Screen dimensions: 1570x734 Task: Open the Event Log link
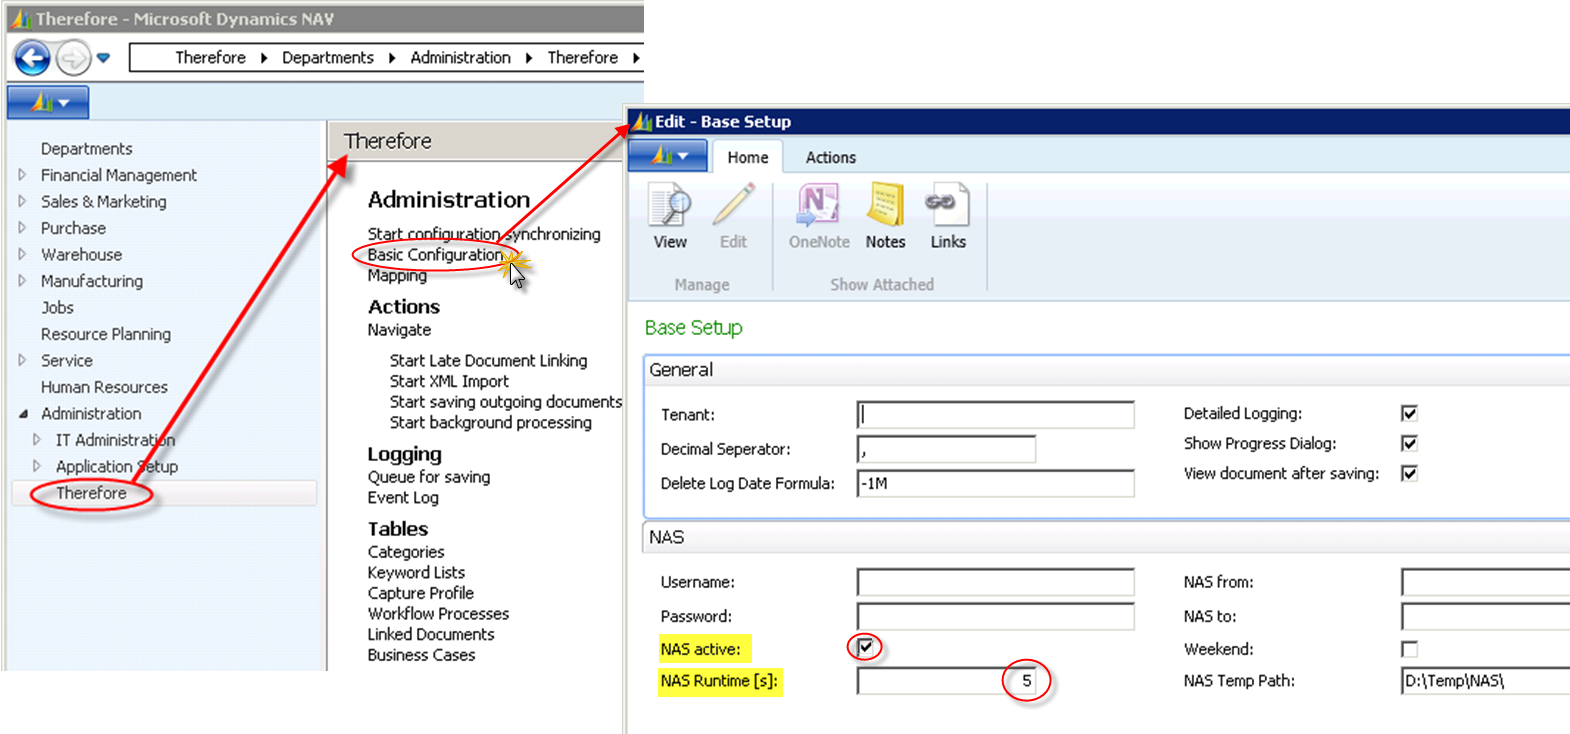[x=403, y=498]
